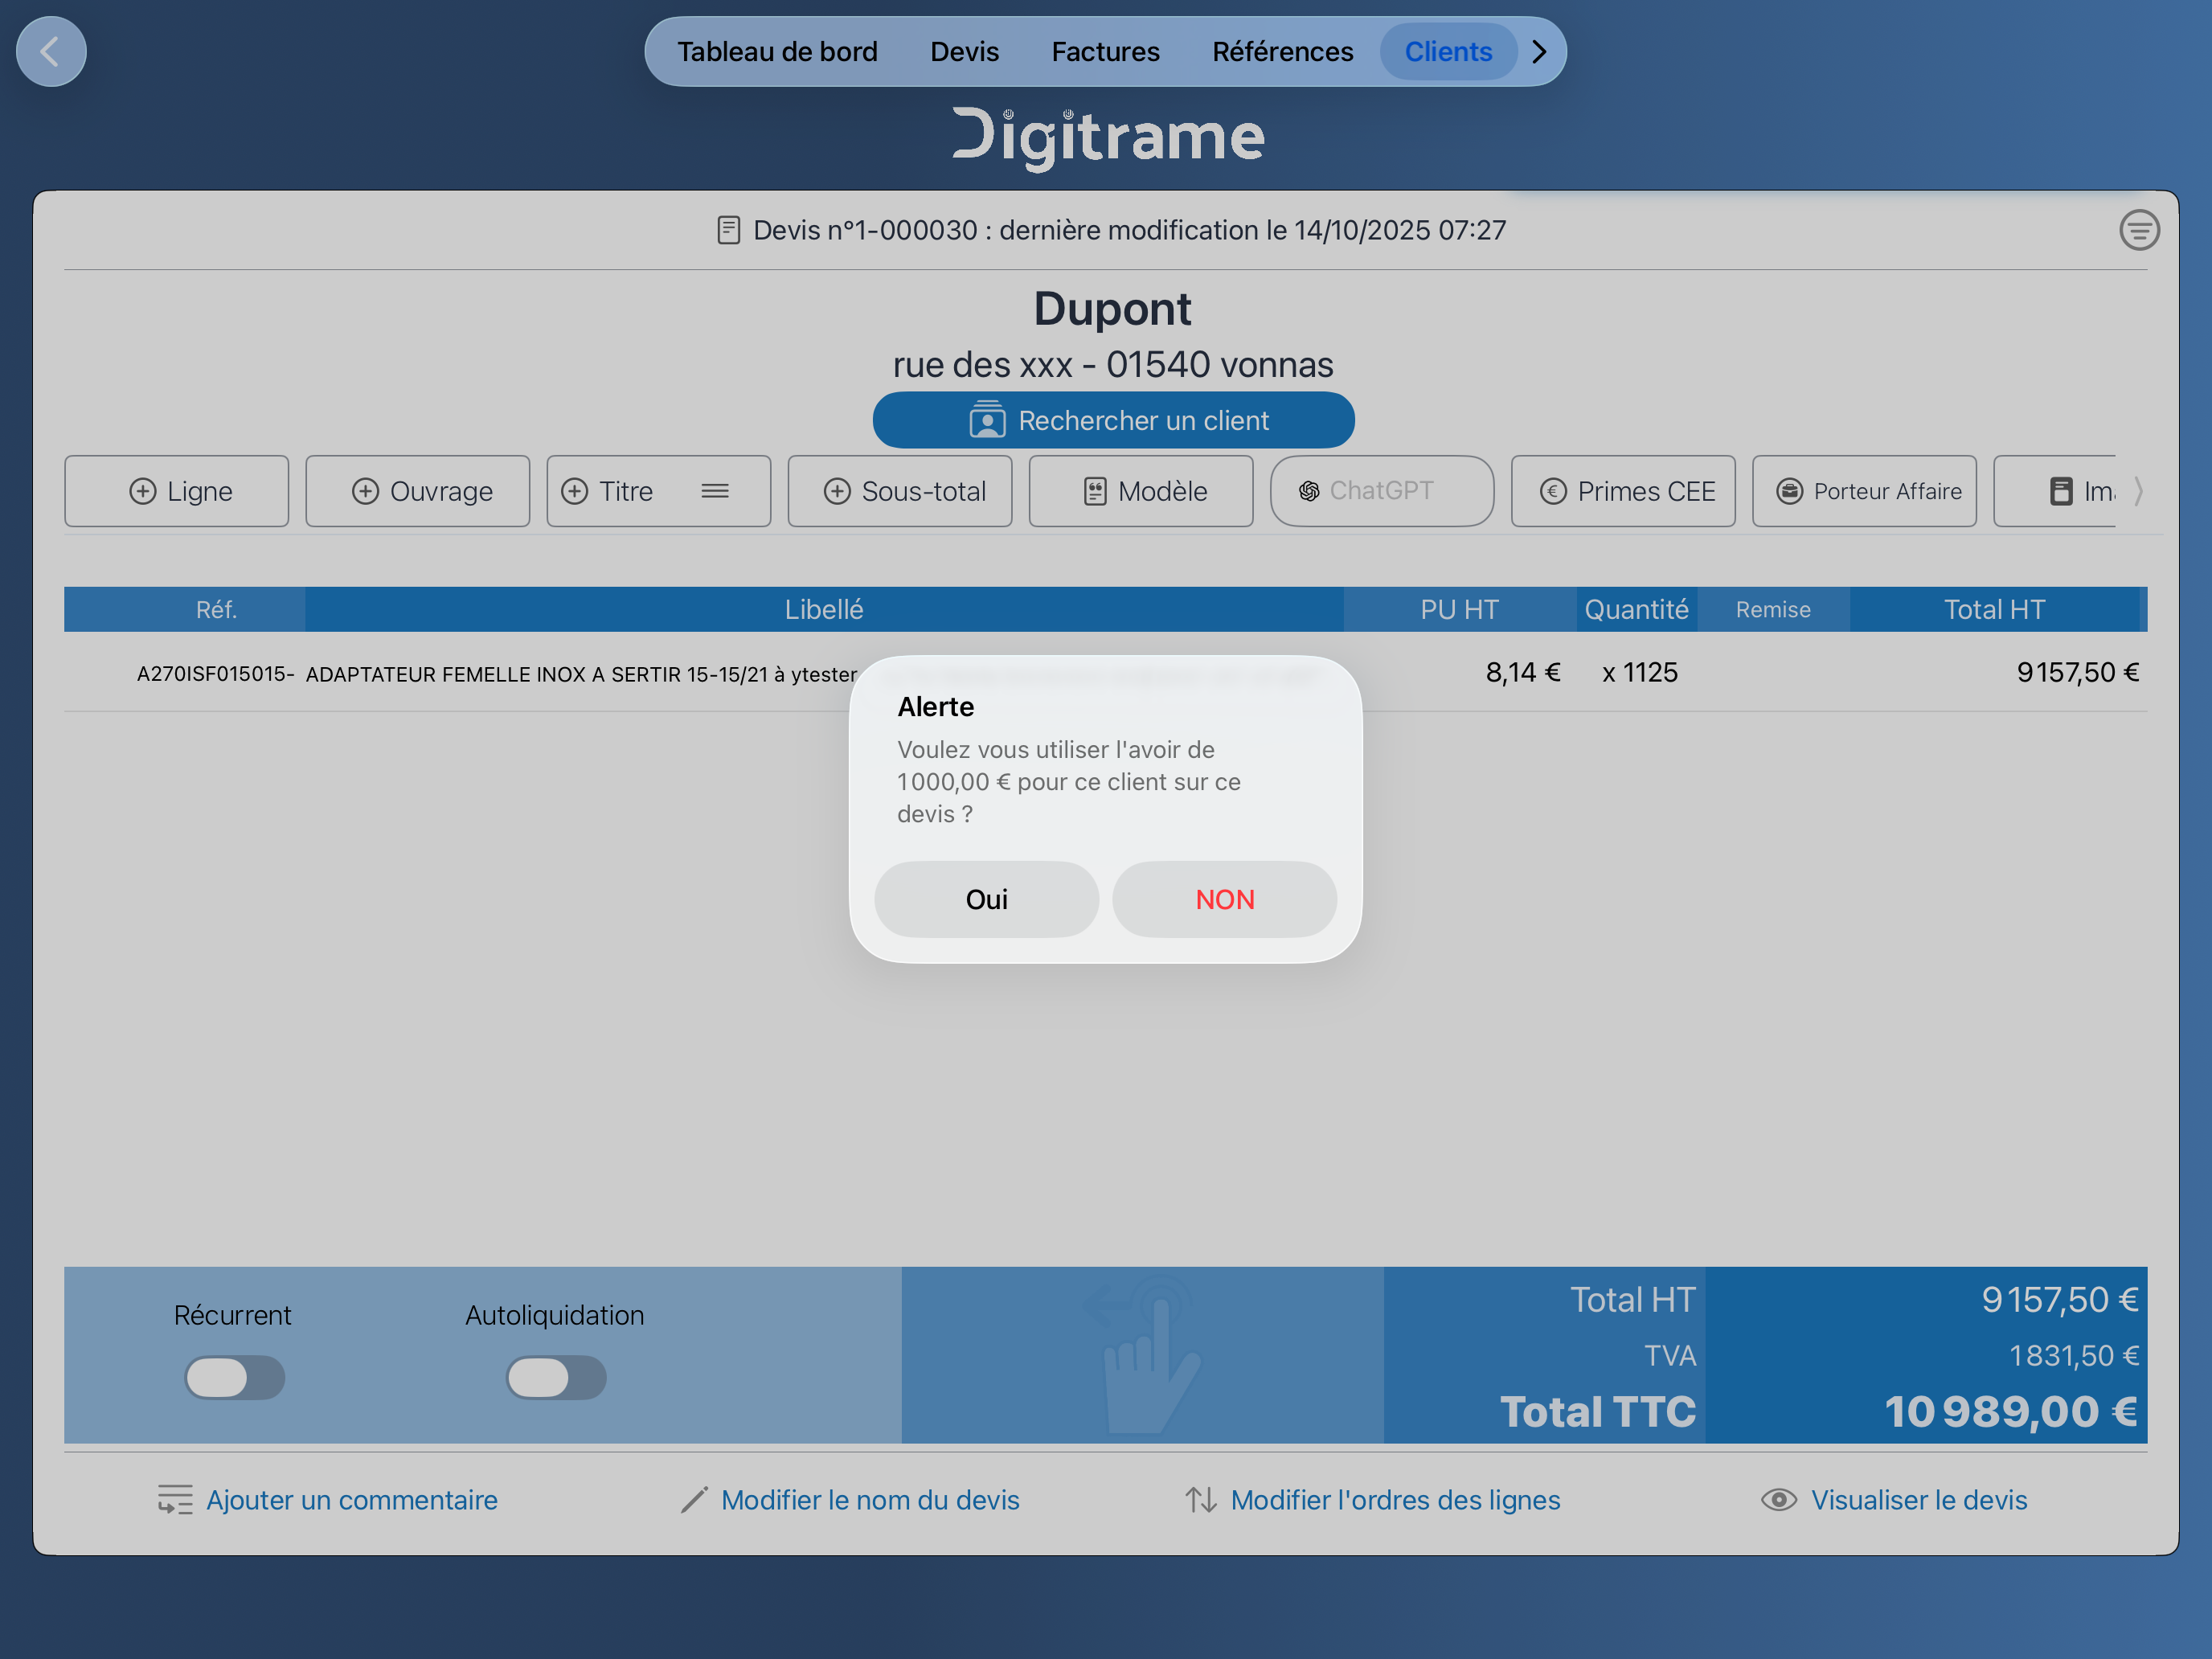Viewport: 2212px width, 1659px height.
Task: Insert a Sous-total row
Action: [x=900, y=491]
